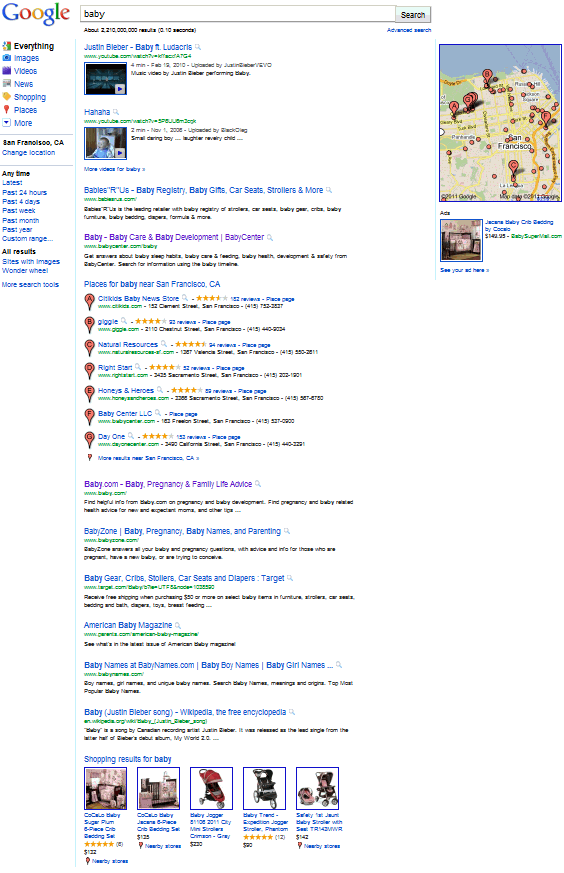Click See your ad here link
The width and height of the screenshot is (564, 873).
464,270
